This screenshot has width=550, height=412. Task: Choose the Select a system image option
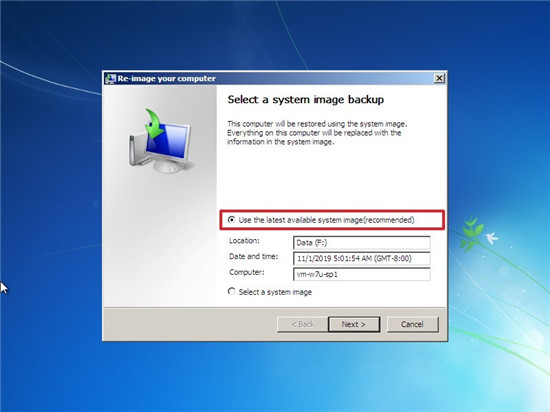coord(232,291)
